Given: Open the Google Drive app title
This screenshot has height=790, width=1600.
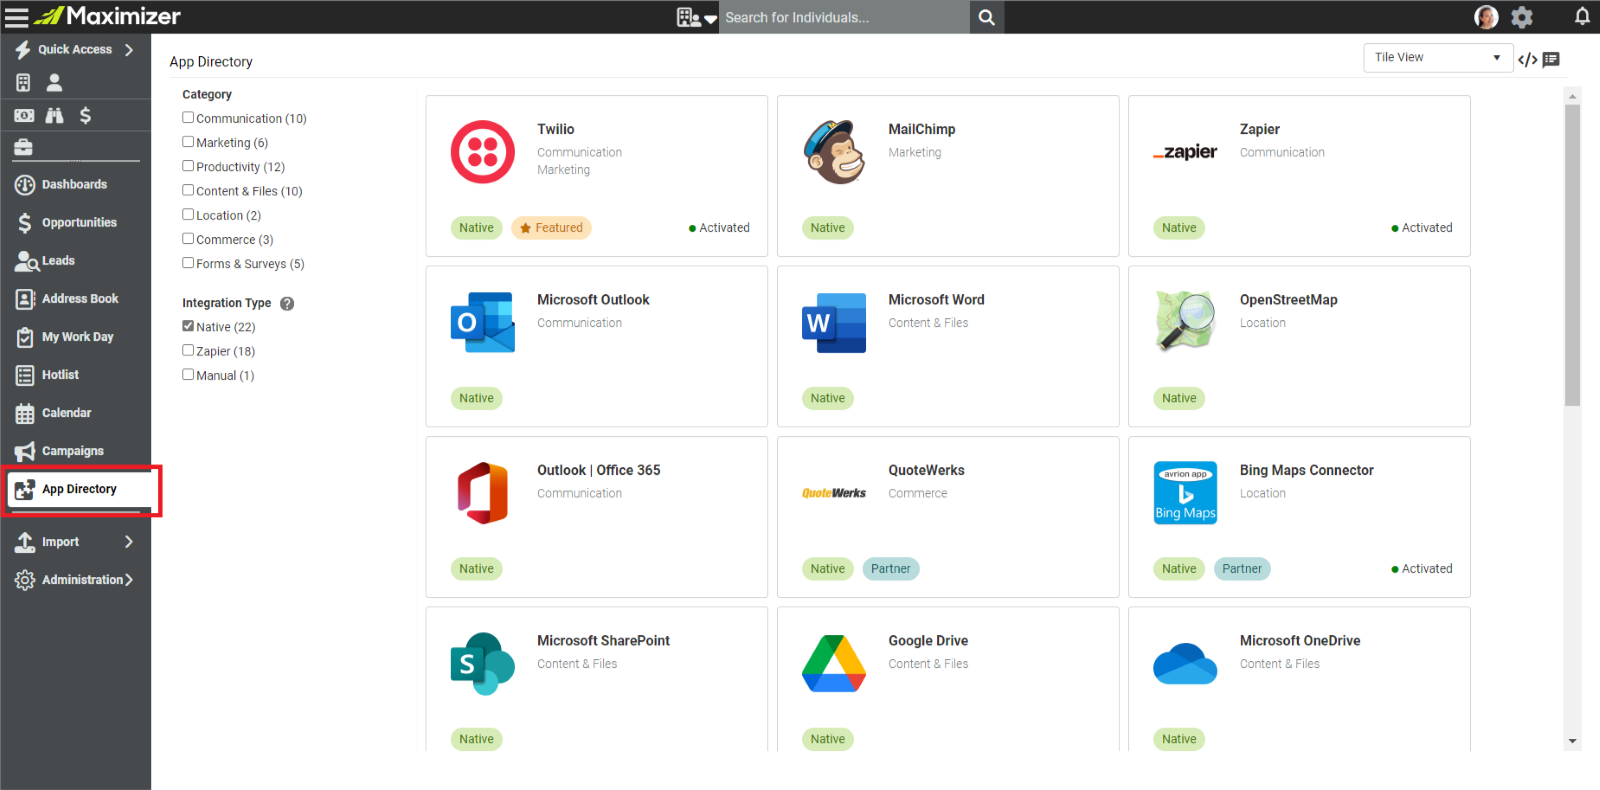Looking at the screenshot, I should tap(928, 641).
